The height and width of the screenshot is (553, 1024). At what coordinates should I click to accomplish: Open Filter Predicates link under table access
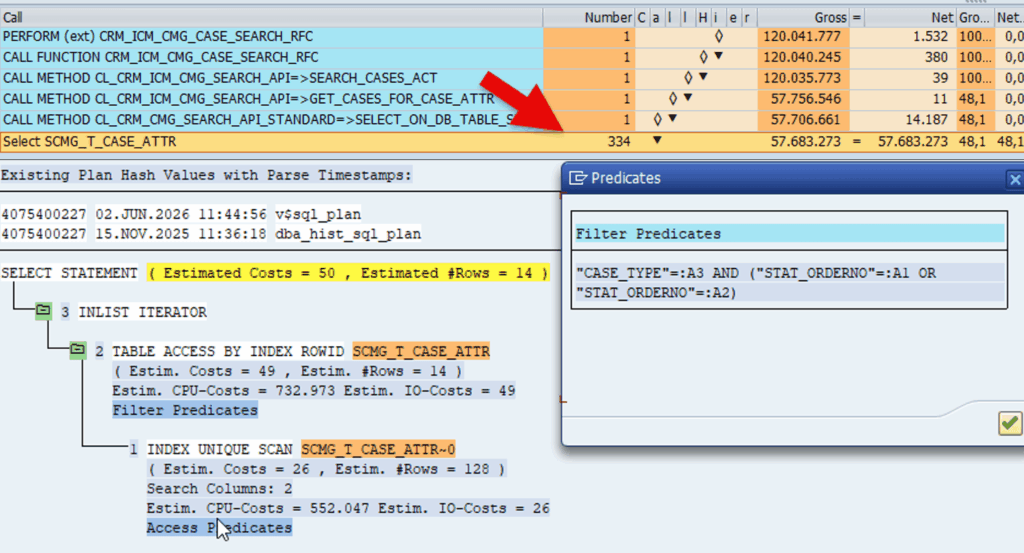point(185,410)
